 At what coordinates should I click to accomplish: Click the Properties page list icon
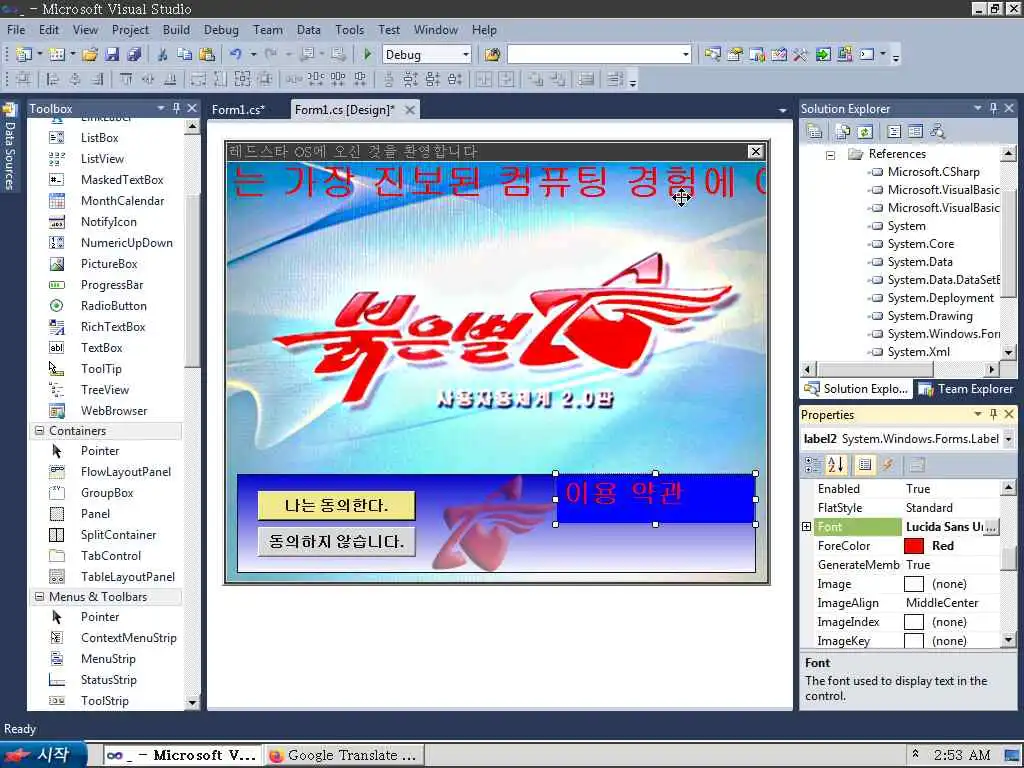point(865,465)
